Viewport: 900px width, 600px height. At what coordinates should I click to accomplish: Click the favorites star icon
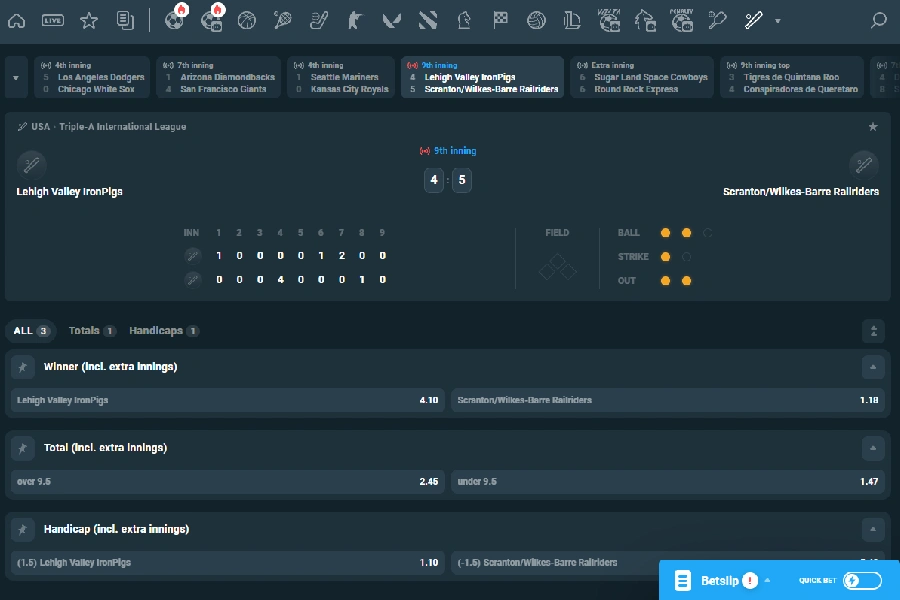pos(90,20)
